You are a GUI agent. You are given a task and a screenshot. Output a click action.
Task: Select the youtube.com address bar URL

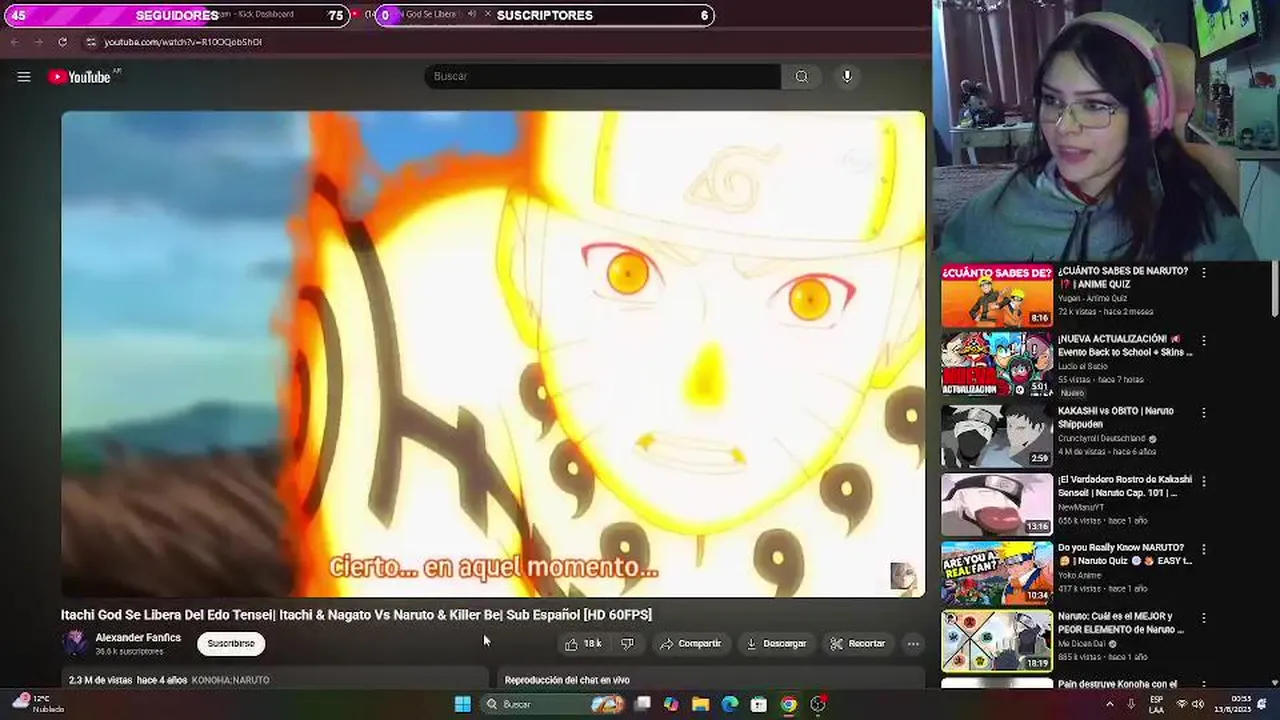tap(183, 42)
